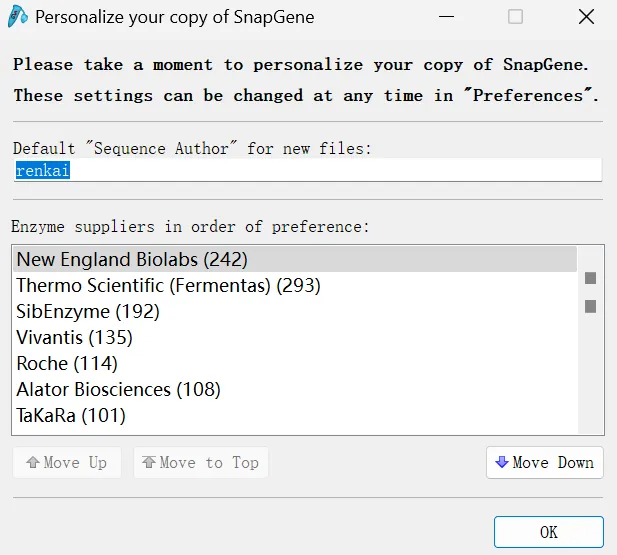Select New England Biolabs (242) supplier
This screenshot has height=555, width=617.
132,260
